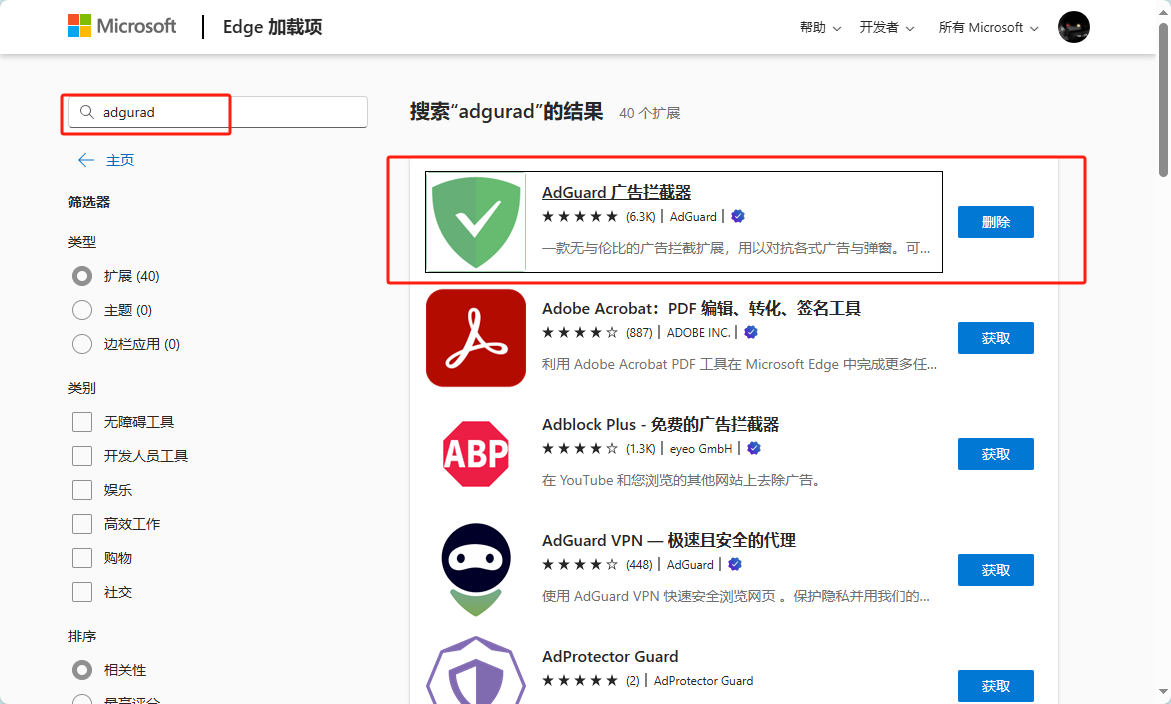Image resolution: width=1171 pixels, height=704 pixels.
Task: Open AdGuard 广告拦截器 shield icon
Action: pyautogui.click(x=476, y=222)
